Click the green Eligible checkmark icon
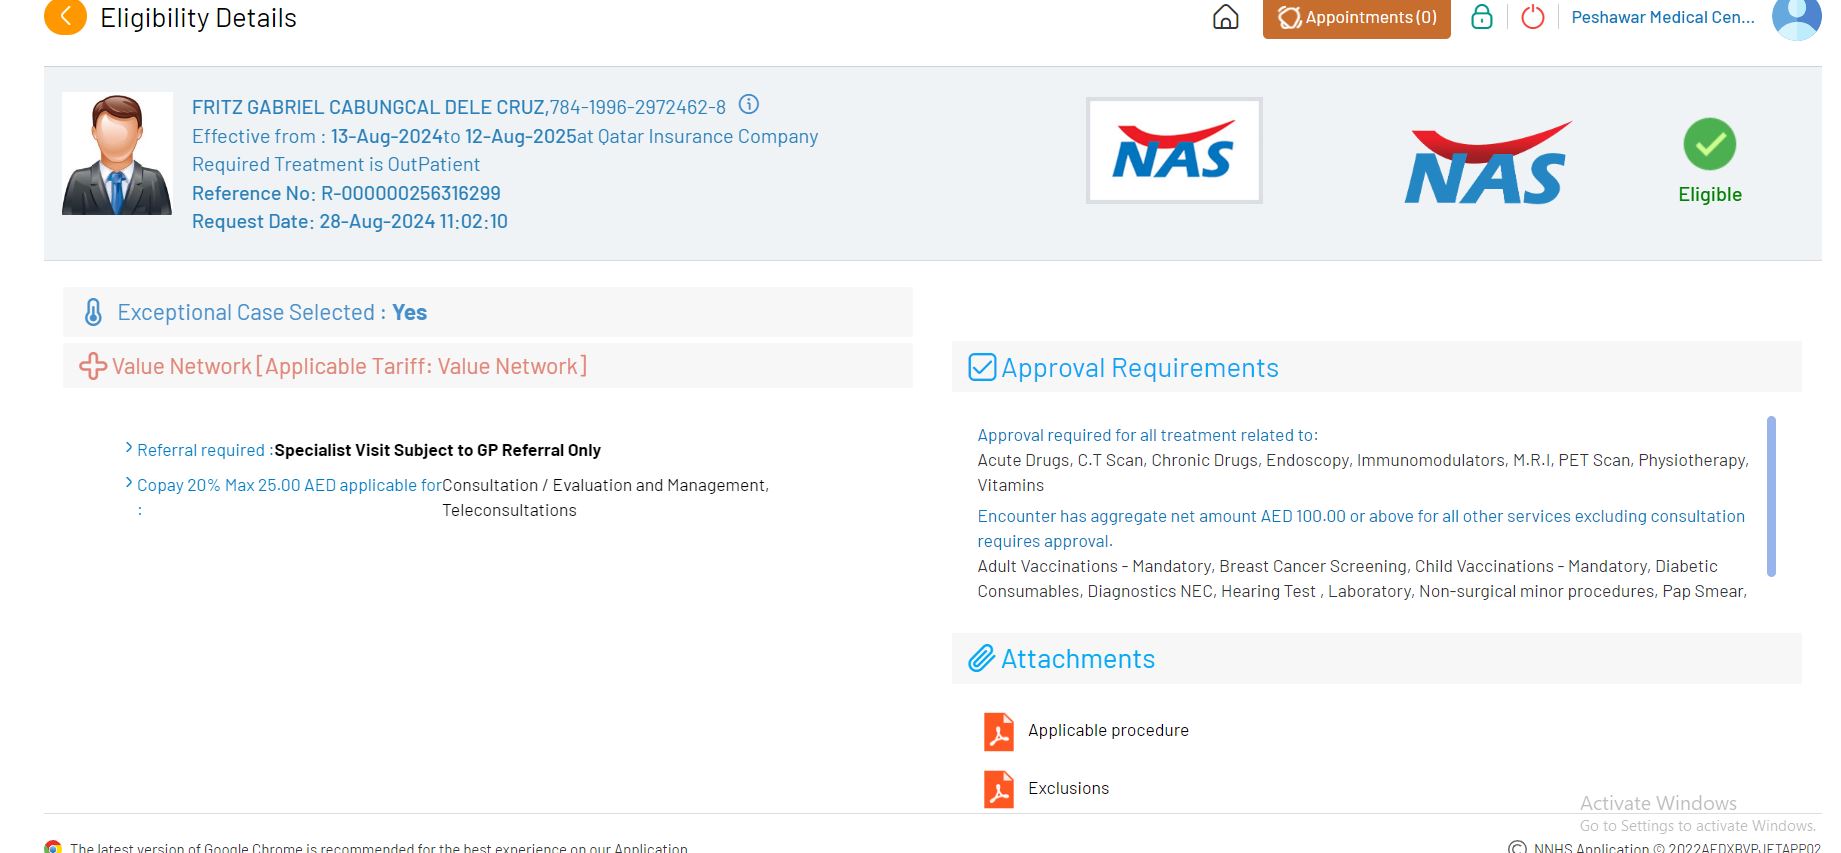 click(1709, 145)
